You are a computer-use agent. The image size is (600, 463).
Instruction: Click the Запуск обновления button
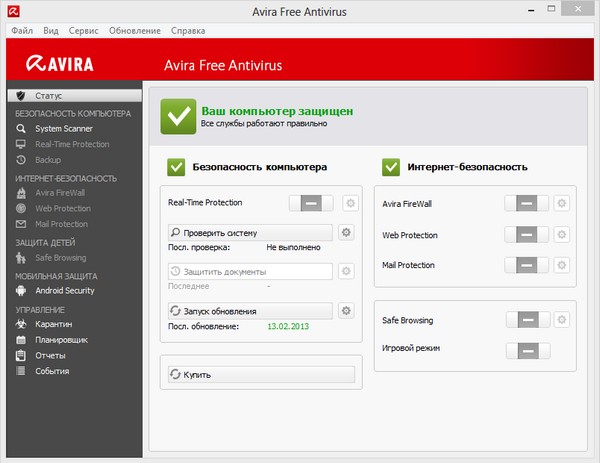click(x=248, y=311)
